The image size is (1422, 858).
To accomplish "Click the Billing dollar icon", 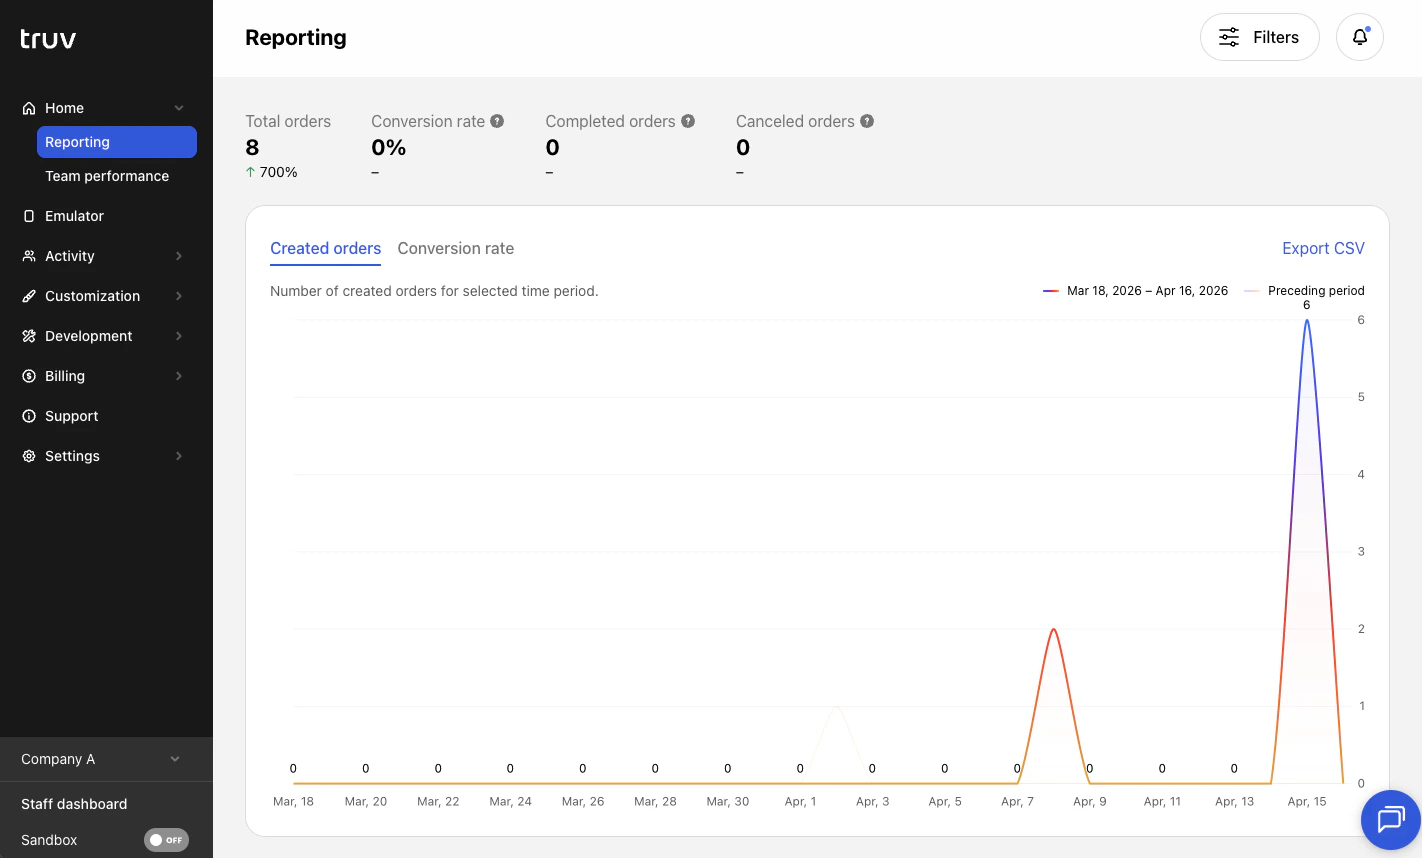I will click(29, 376).
